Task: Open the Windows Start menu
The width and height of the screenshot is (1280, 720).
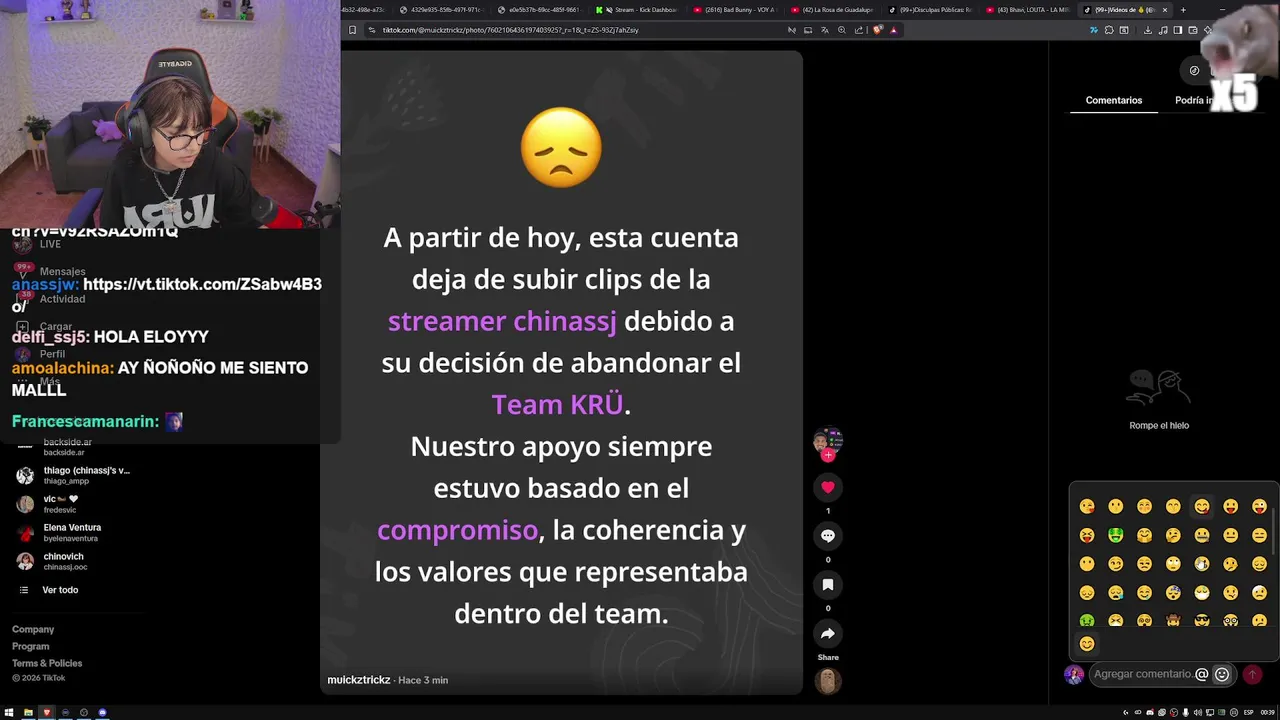Action: pos(9,713)
